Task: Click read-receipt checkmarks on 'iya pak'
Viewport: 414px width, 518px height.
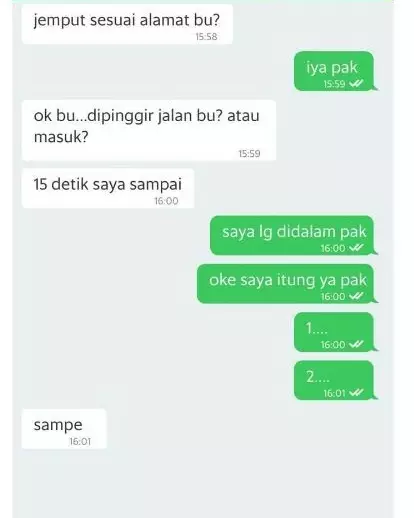Action: coord(356,84)
